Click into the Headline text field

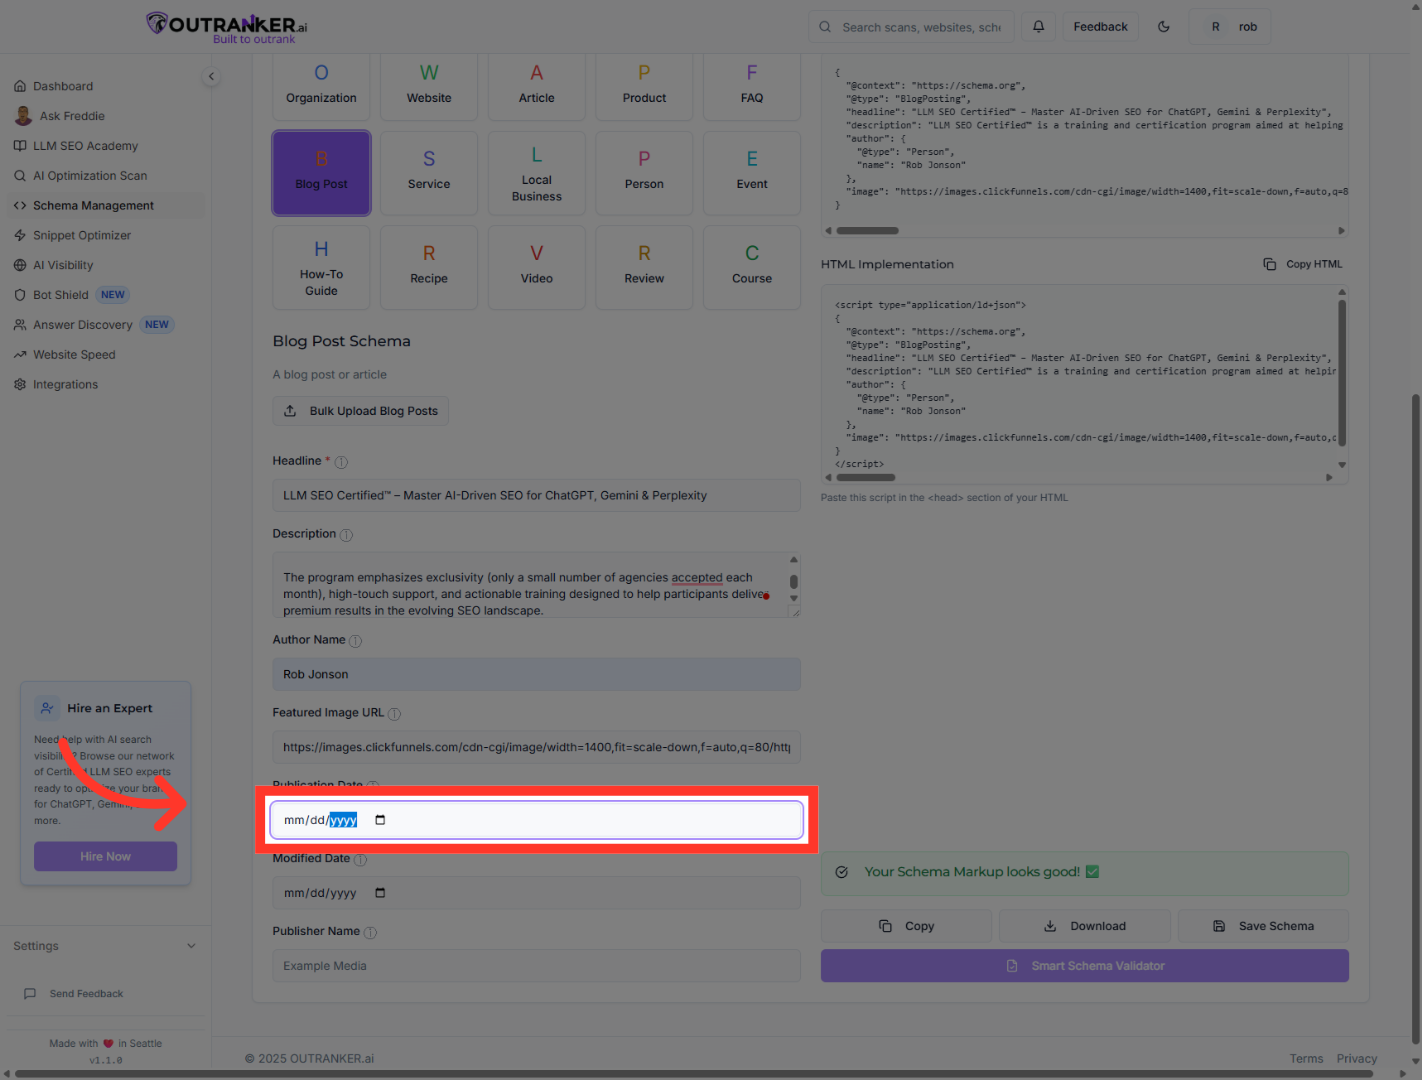pyautogui.click(x=537, y=496)
